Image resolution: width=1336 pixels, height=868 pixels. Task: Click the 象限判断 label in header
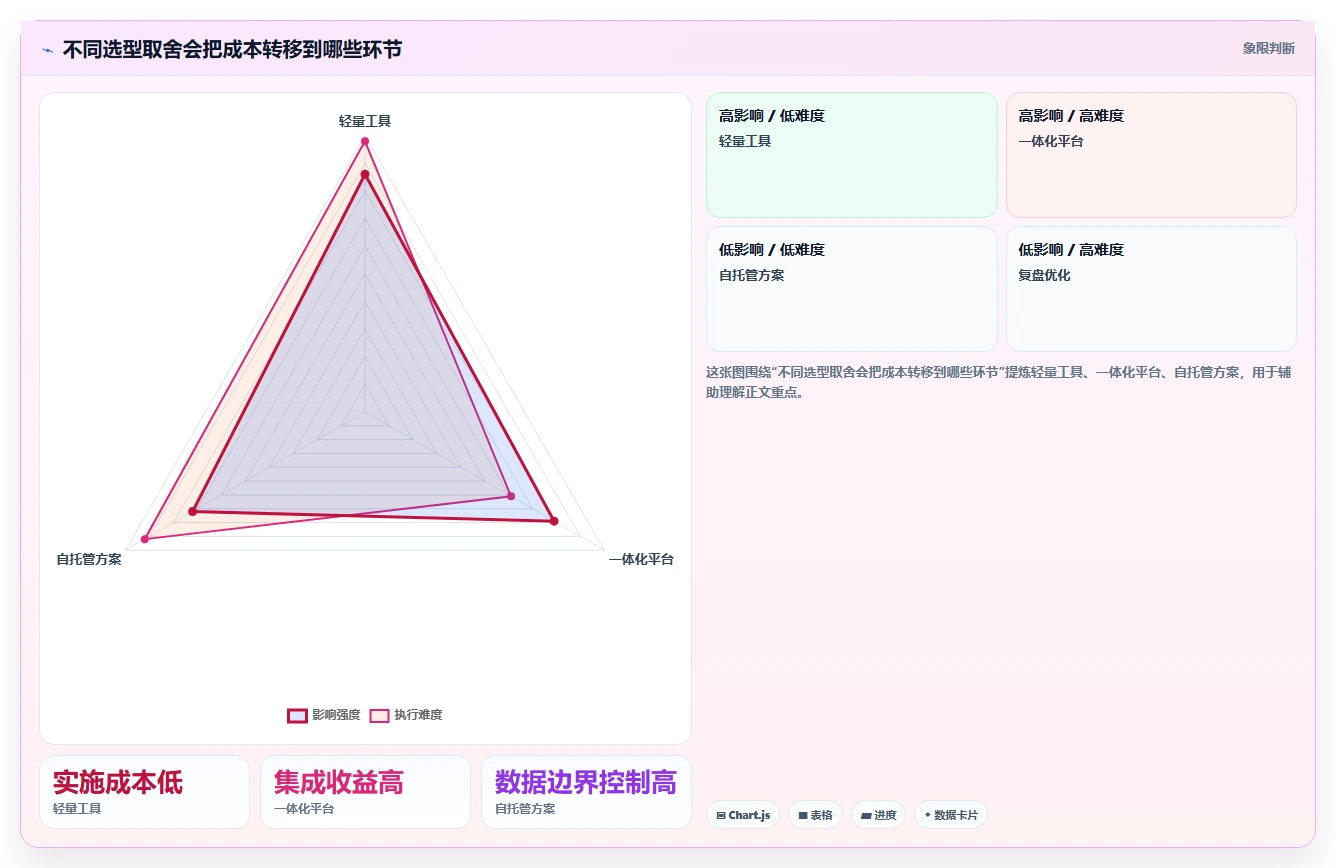click(1268, 48)
